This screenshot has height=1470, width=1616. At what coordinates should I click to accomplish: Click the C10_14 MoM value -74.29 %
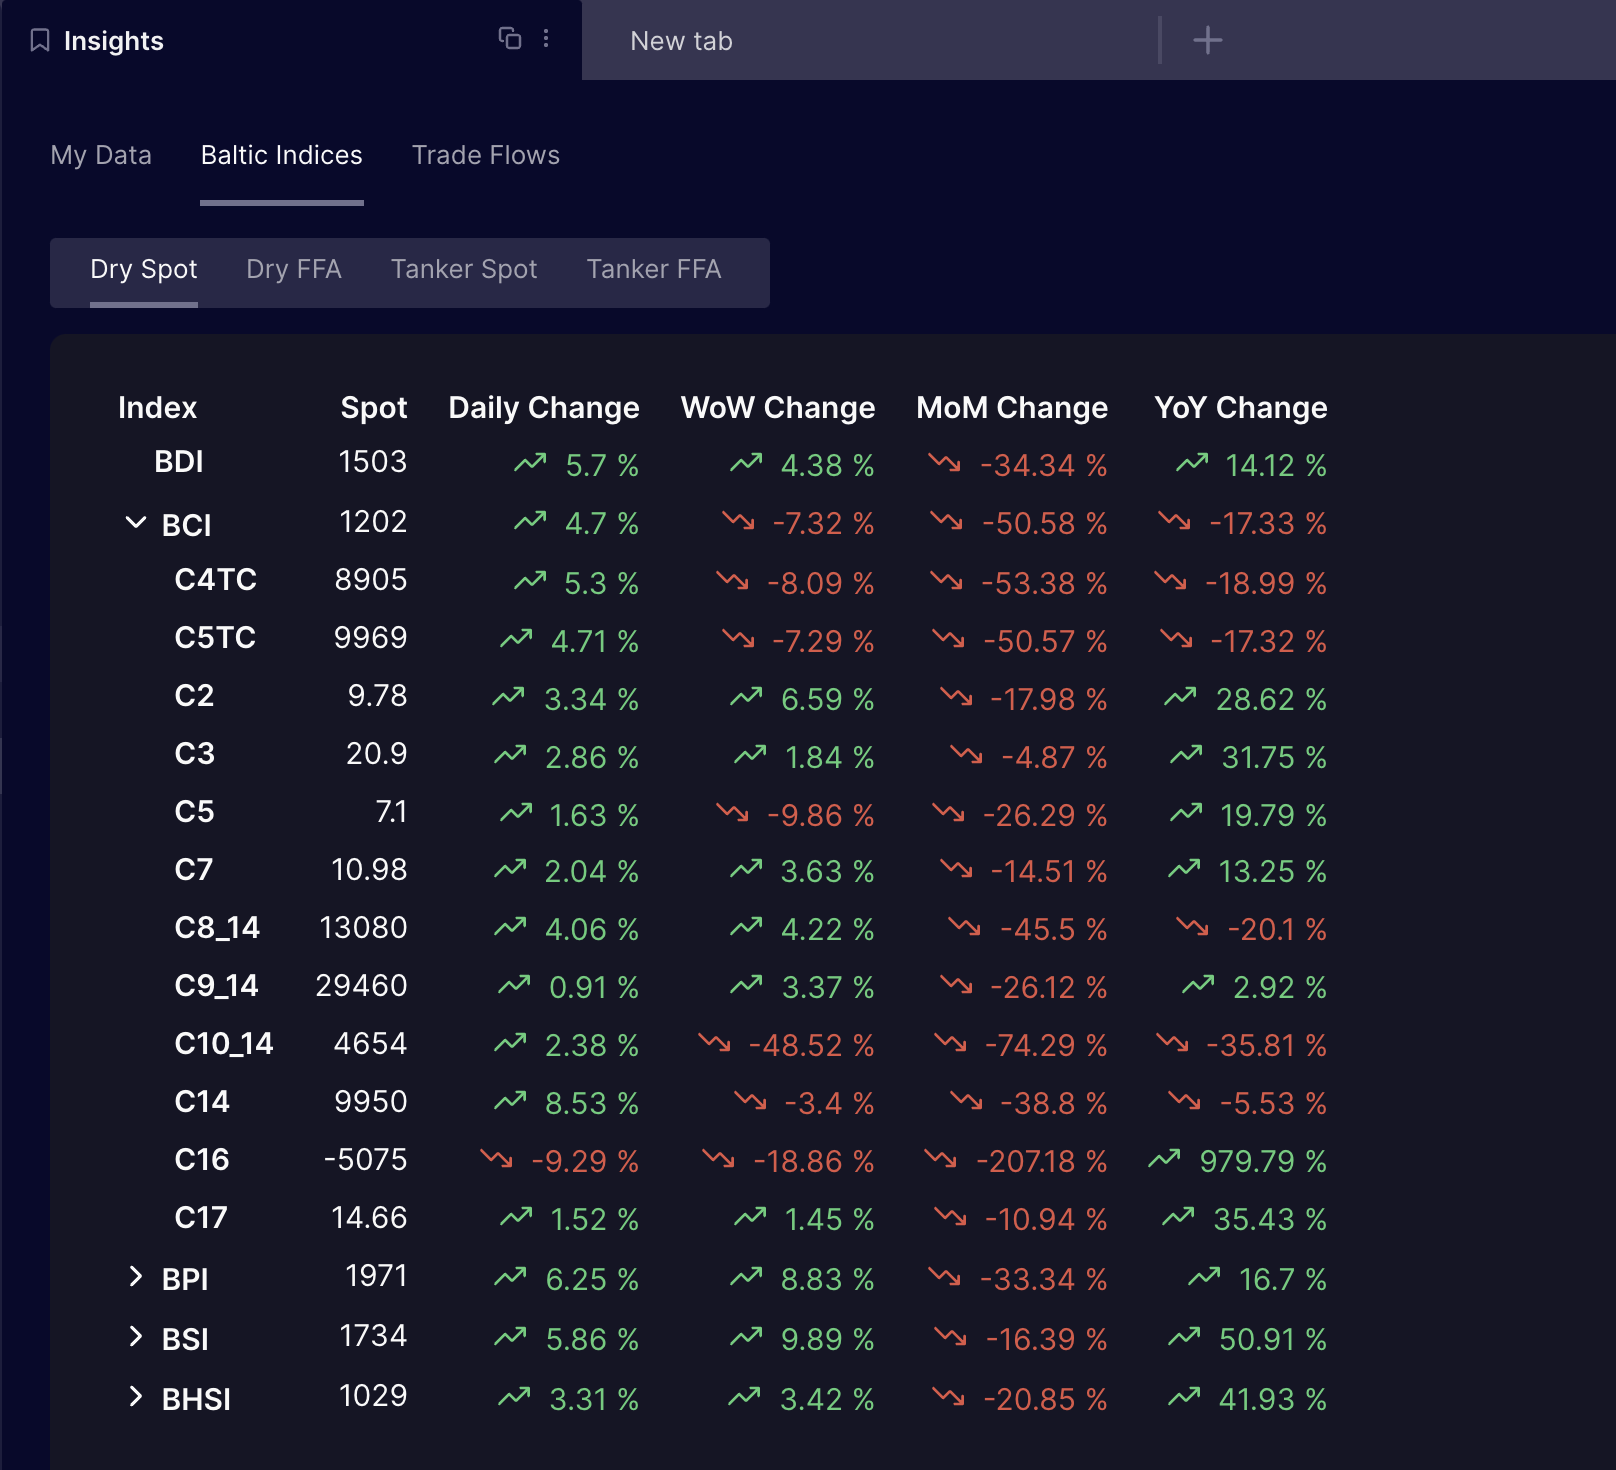pos(1046,1046)
